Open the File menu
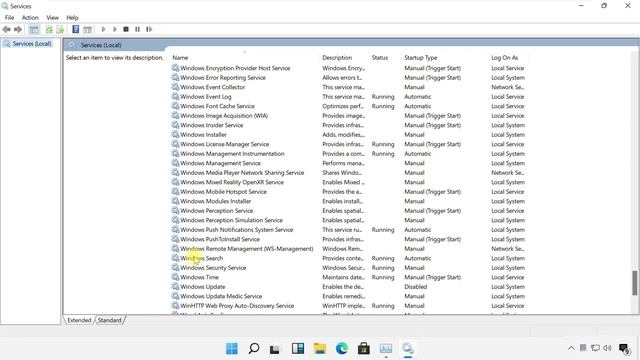Screen dimensions: 640x360 9,18
